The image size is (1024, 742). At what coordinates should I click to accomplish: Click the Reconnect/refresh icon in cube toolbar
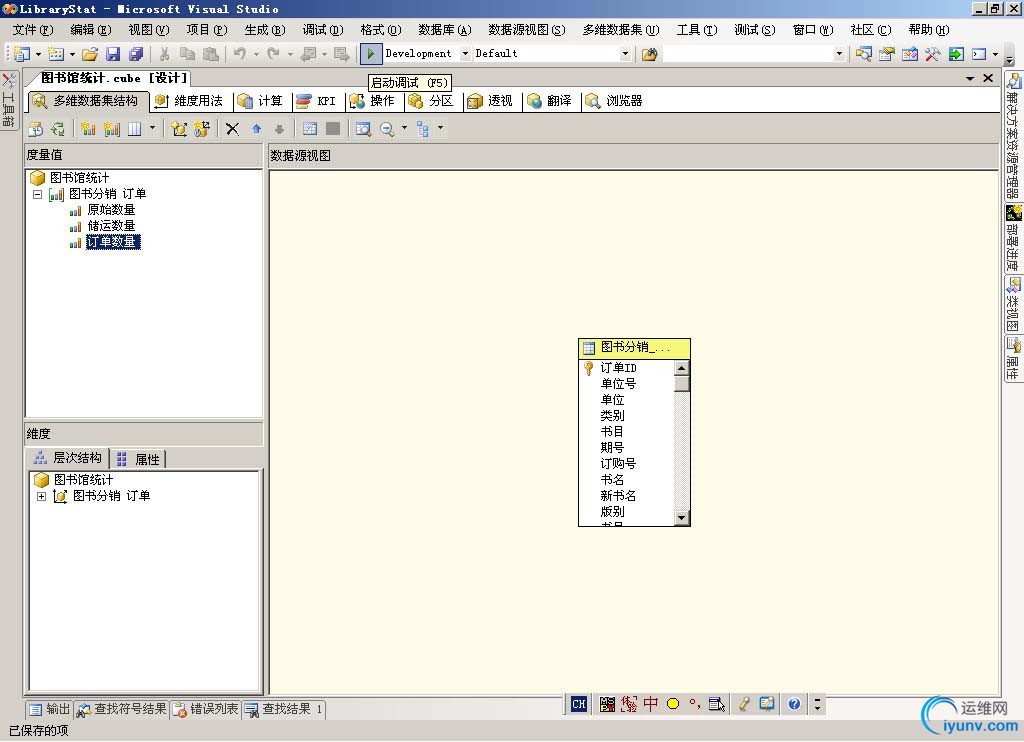[58, 129]
